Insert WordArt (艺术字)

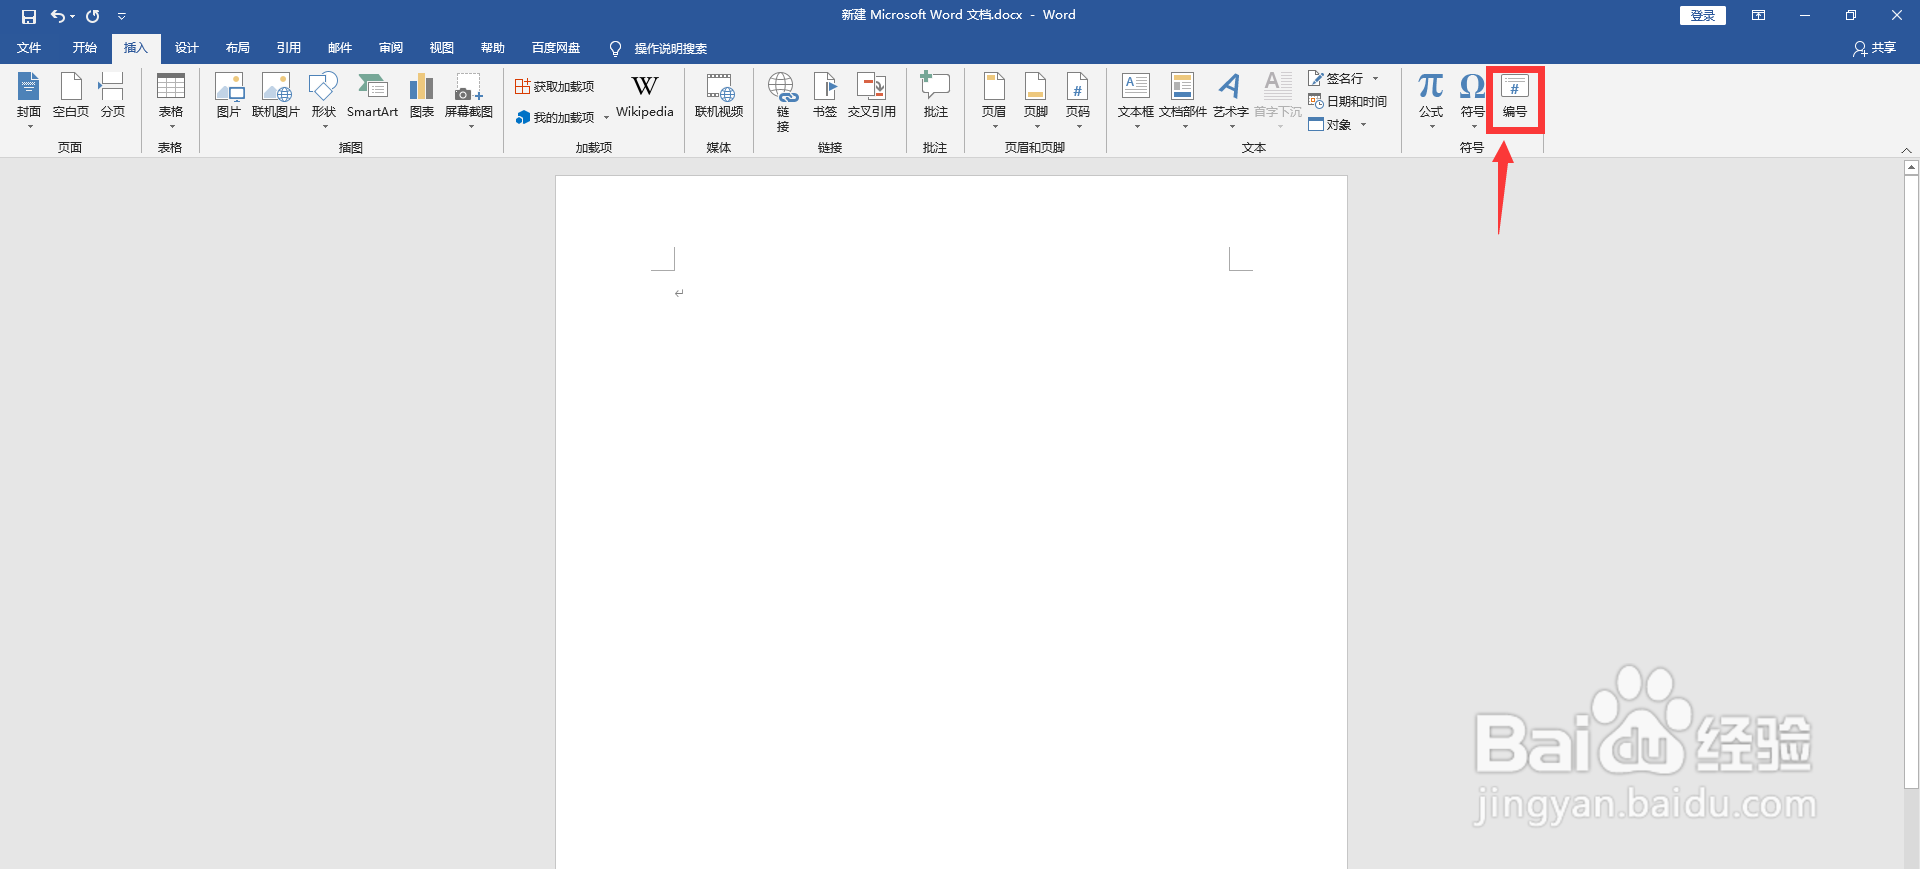[x=1231, y=99]
